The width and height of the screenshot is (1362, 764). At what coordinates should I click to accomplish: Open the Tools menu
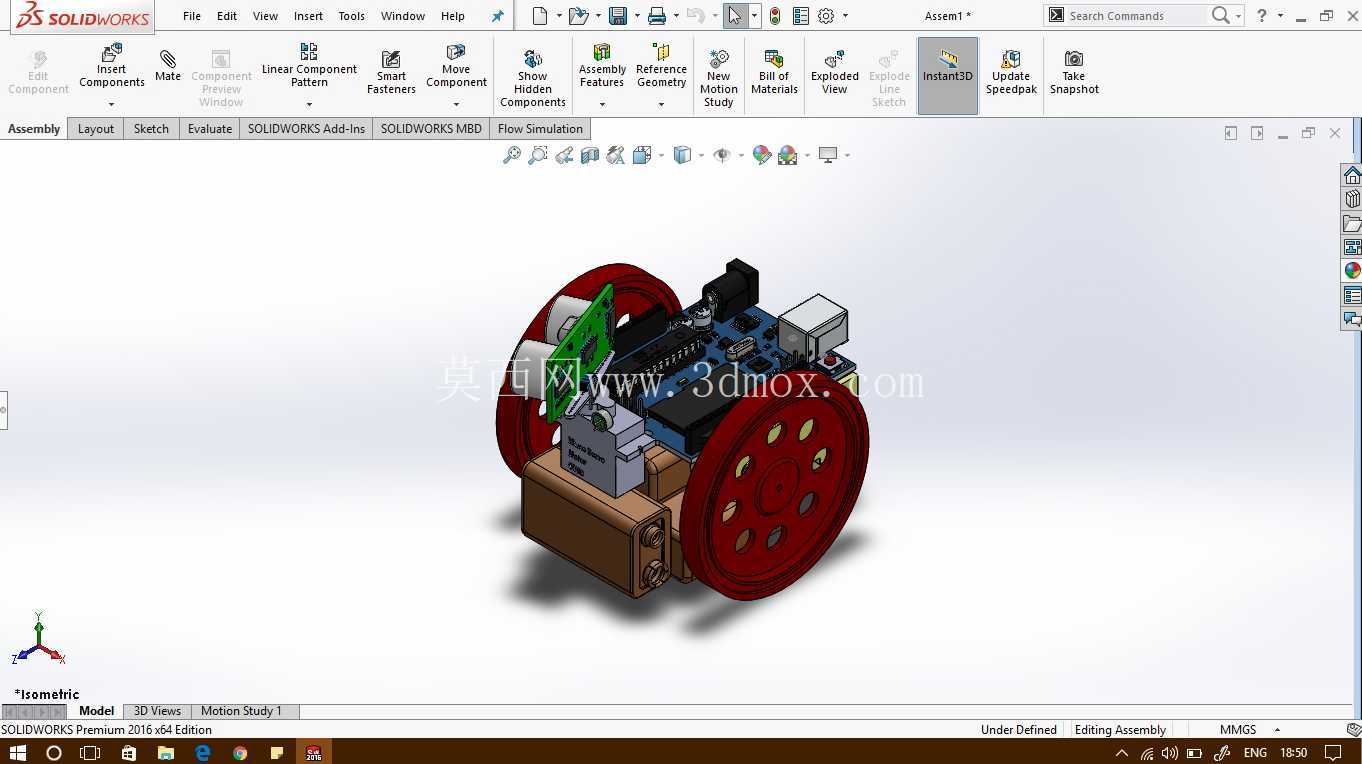click(x=352, y=16)
